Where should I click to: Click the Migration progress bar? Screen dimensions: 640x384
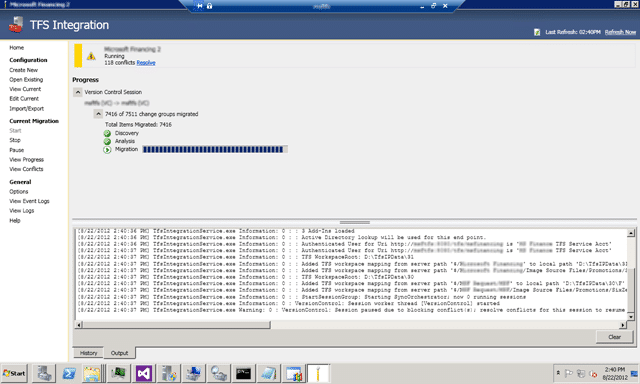(215, 150)
